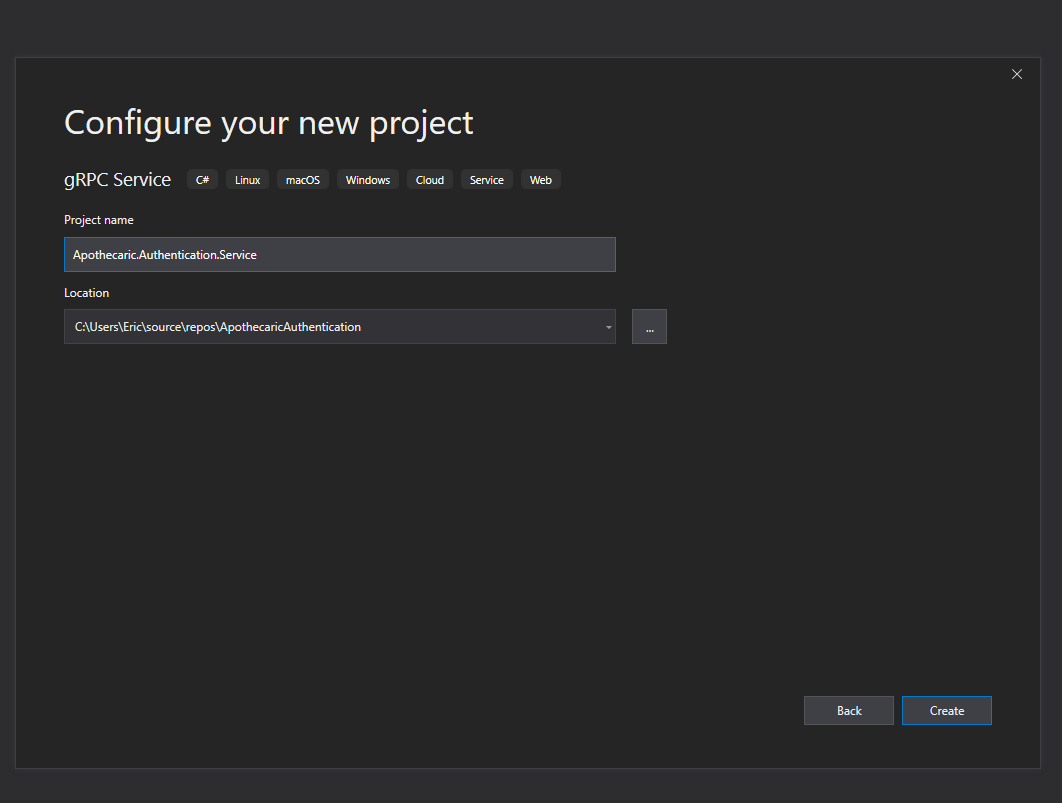Click the Windows platform tag

tap(367, 180)
